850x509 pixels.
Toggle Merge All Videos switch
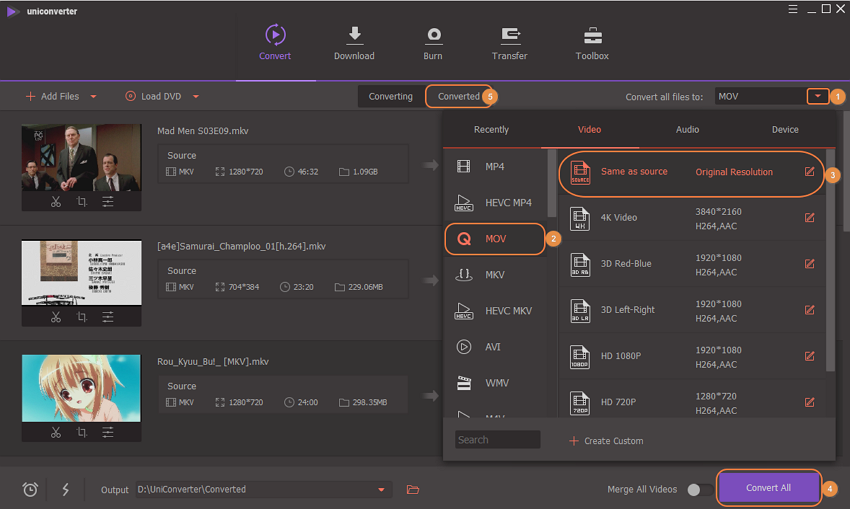(x=700, y=489)
